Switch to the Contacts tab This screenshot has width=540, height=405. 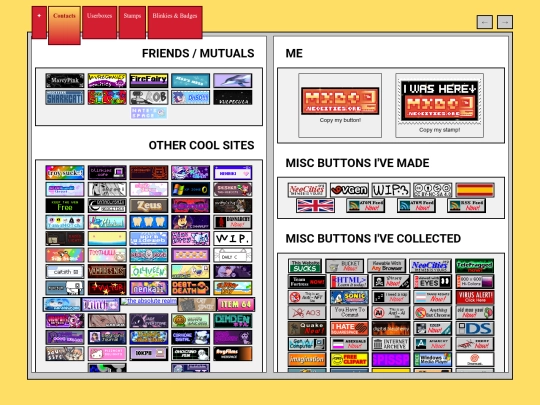64,25
